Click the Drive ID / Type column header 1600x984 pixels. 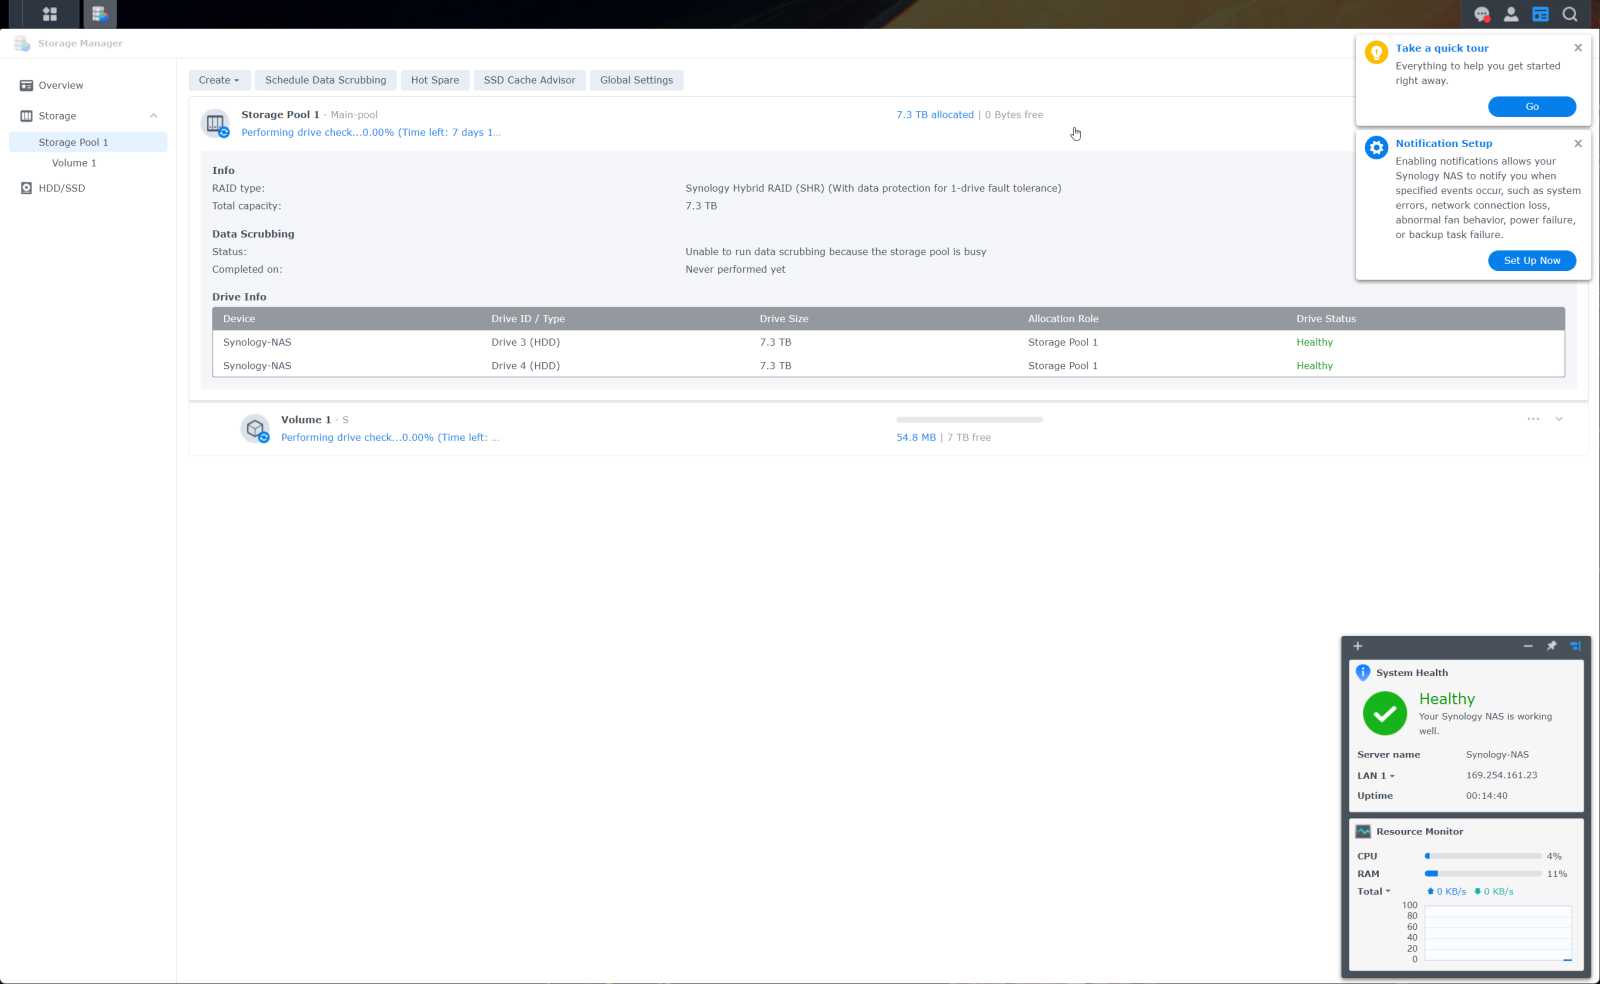[x=615, y=319]
